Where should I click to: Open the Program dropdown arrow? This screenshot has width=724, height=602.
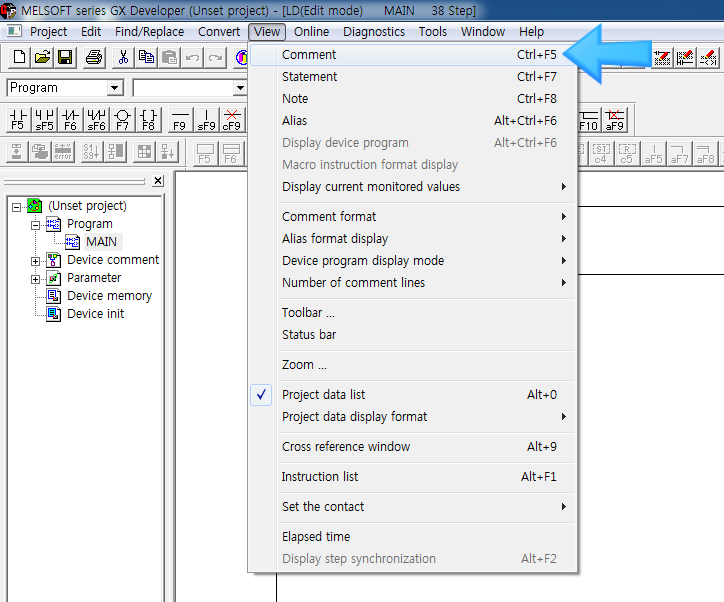coord(114,88)
